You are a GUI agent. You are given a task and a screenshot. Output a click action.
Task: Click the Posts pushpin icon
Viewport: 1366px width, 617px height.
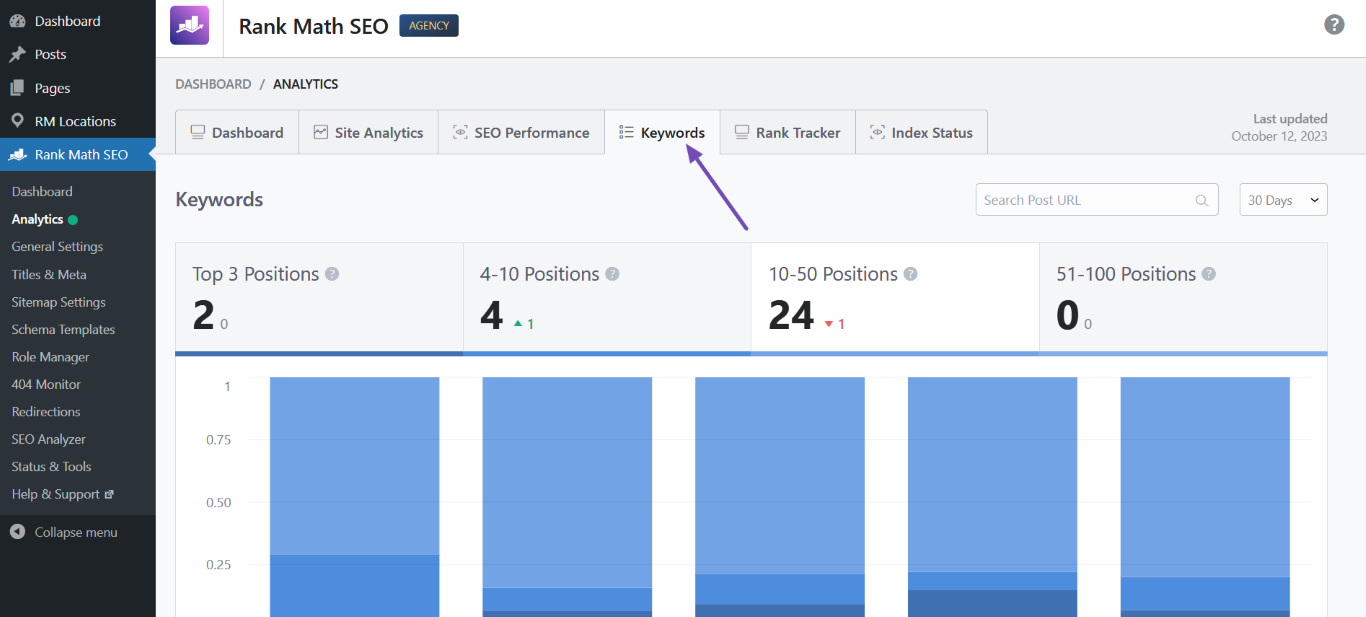point(17,54)
